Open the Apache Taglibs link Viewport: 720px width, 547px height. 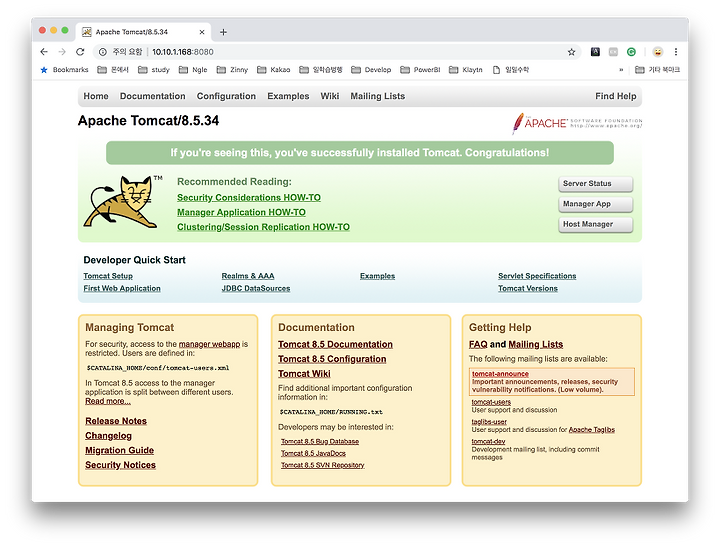point(592,430)
